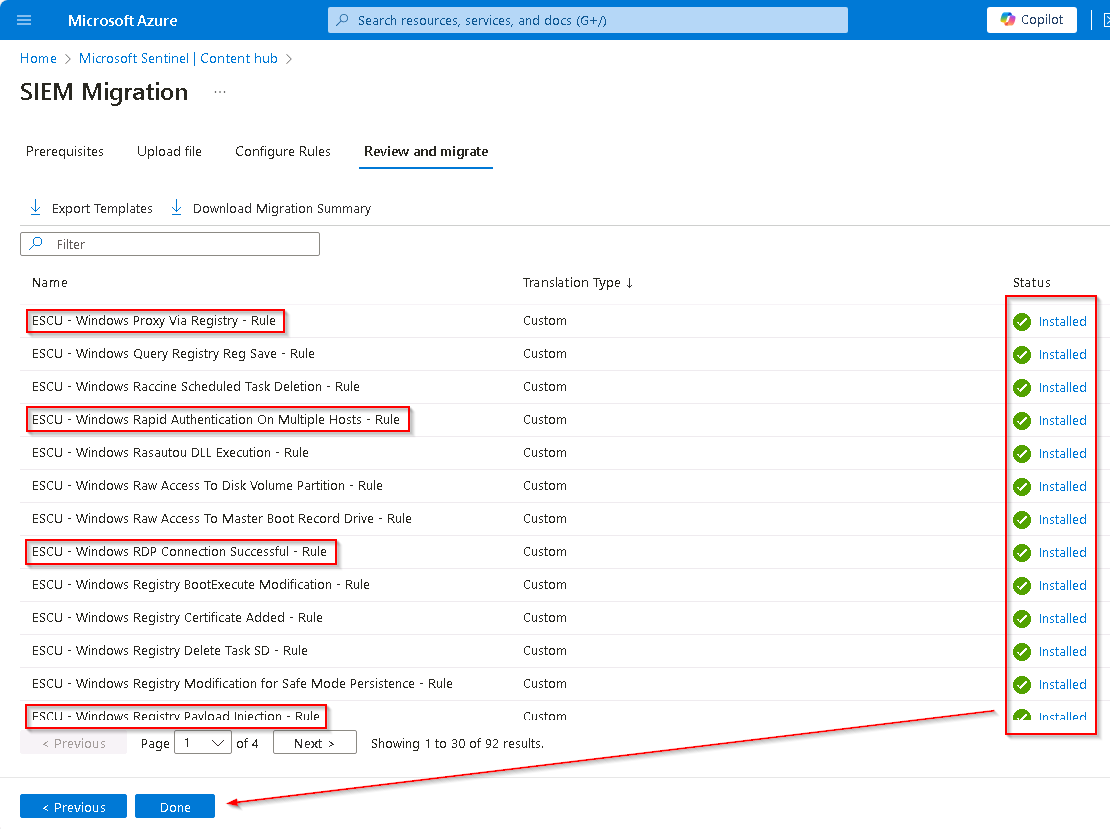The height and width of the screenshot is (829, 1110).
Task: Click the green check icon for Windows Proxy Via Registry
Action: tap(1022, 321)
